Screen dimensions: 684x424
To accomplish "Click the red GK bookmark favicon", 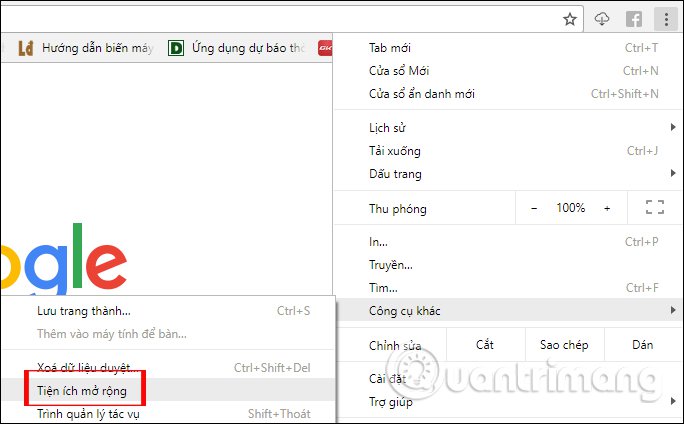I will click(x=325, y=48).
